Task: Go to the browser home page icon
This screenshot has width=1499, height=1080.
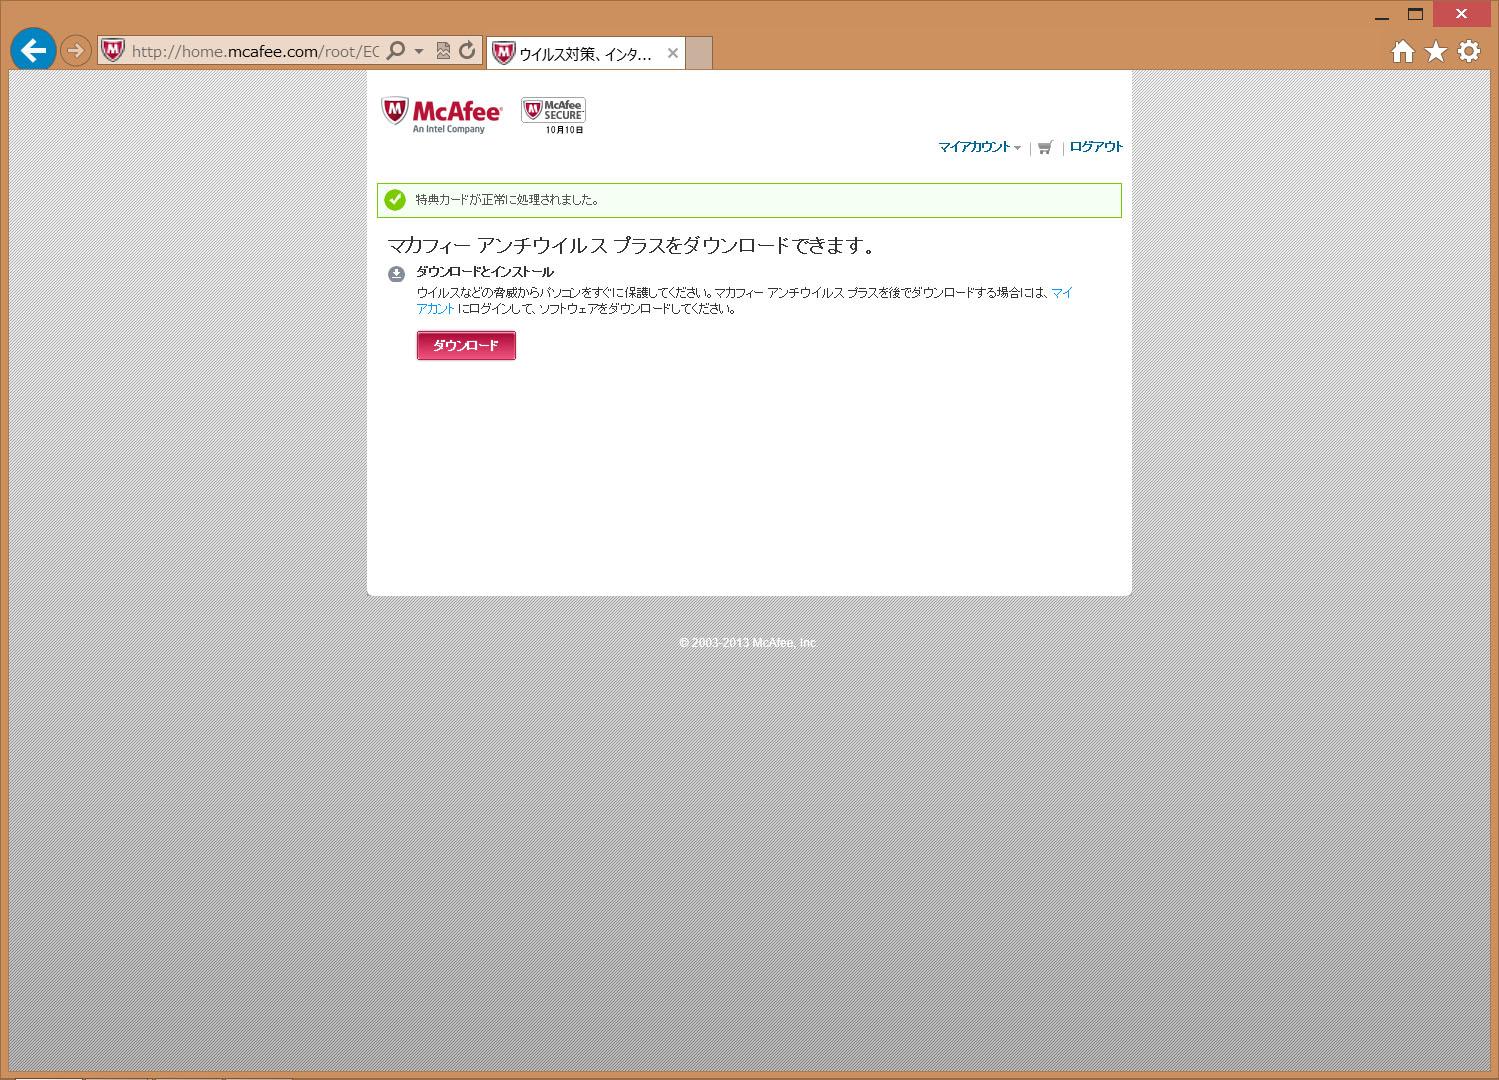Action: pyautogui.click(x=1403, y=51)
